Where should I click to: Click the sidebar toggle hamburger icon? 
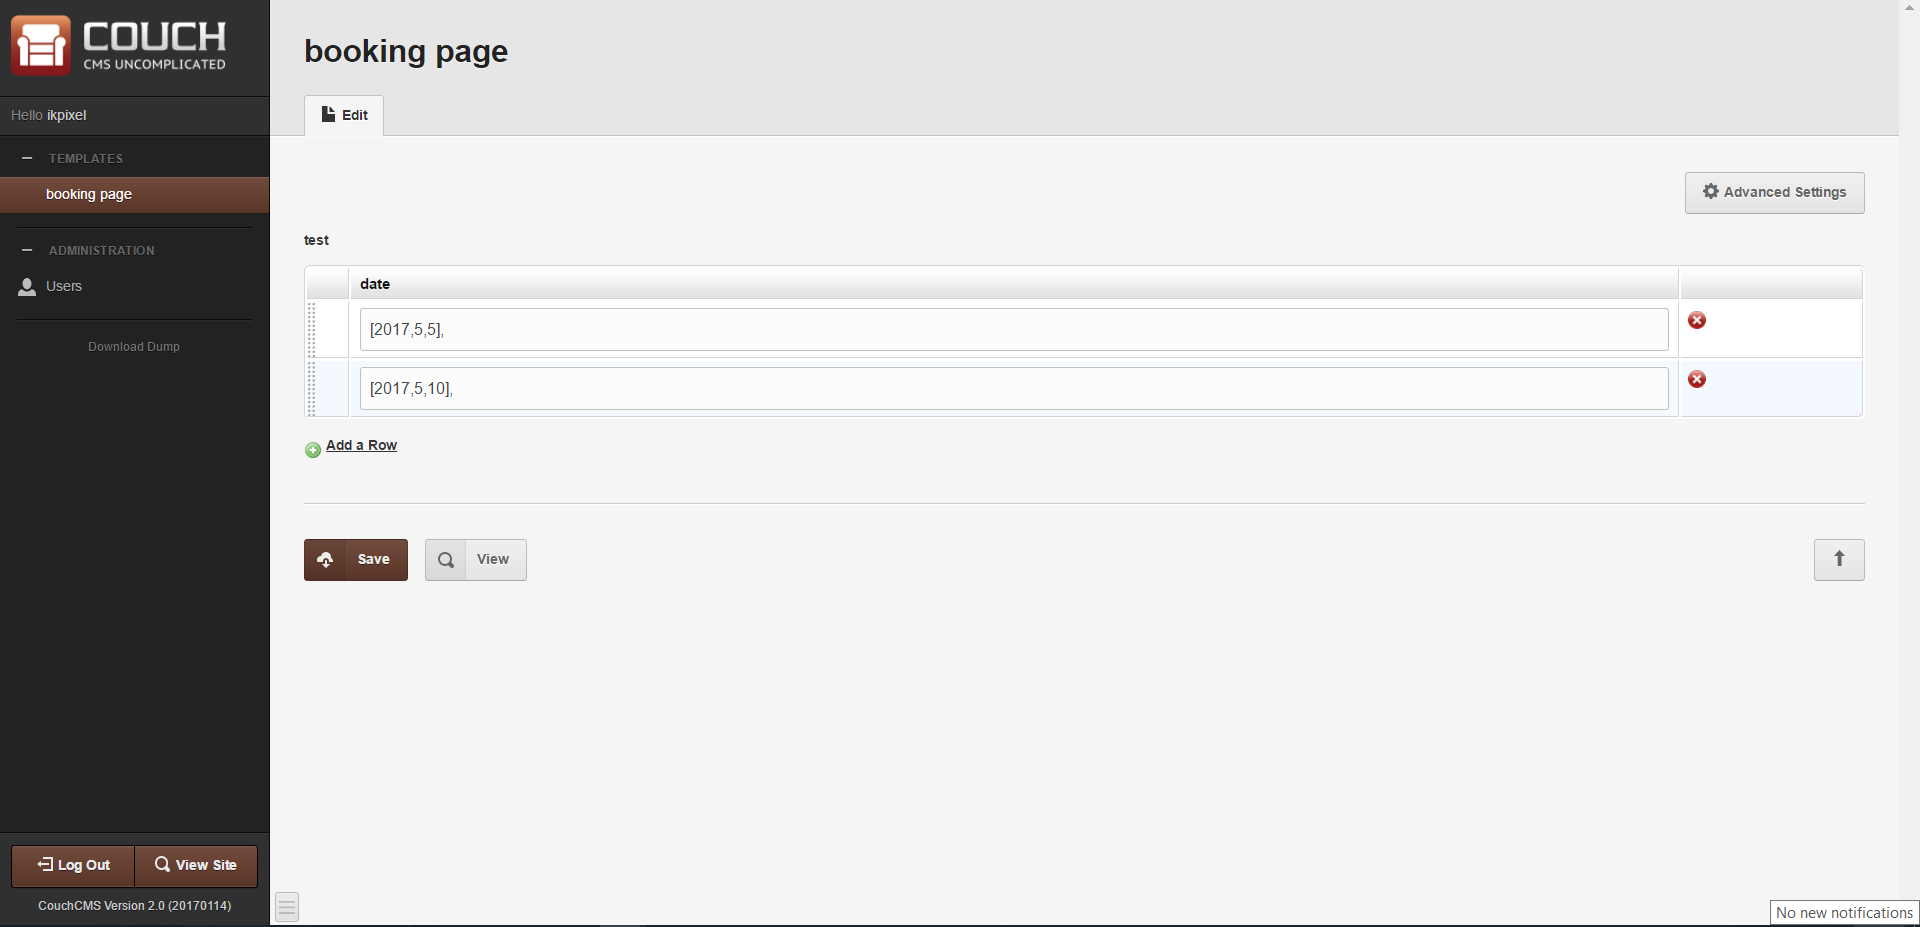pyautogui.click(x=287, y=907)
